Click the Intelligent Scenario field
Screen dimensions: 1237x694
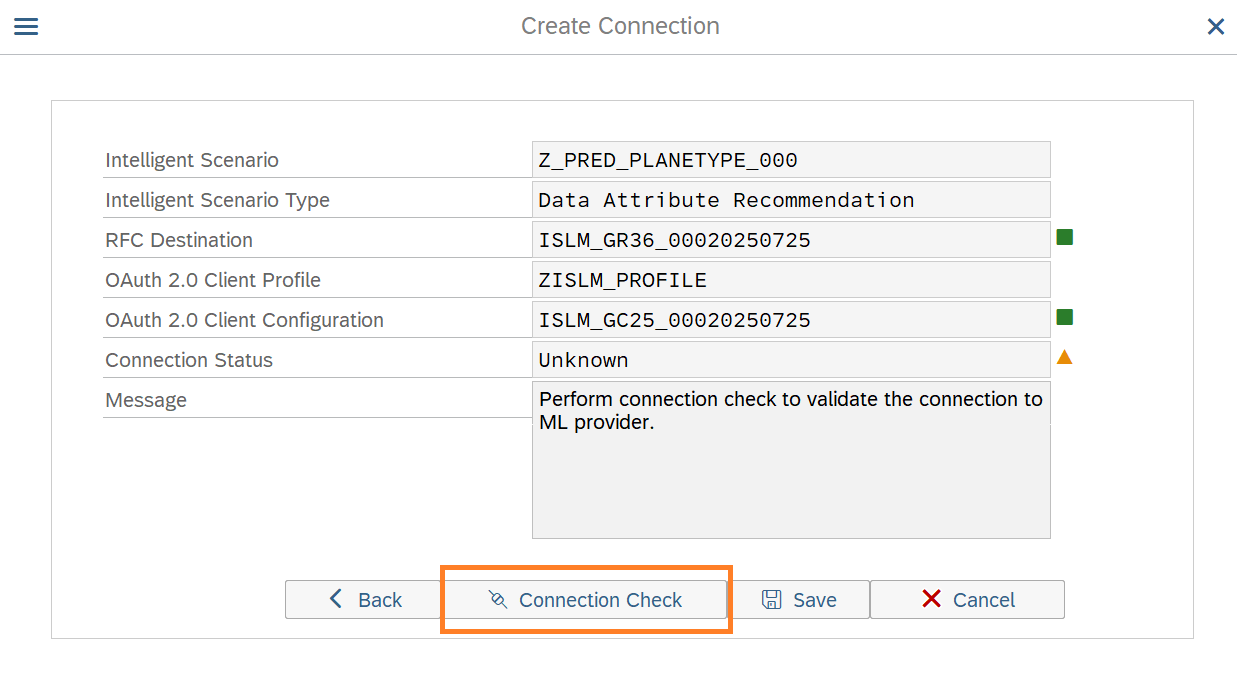790,160
